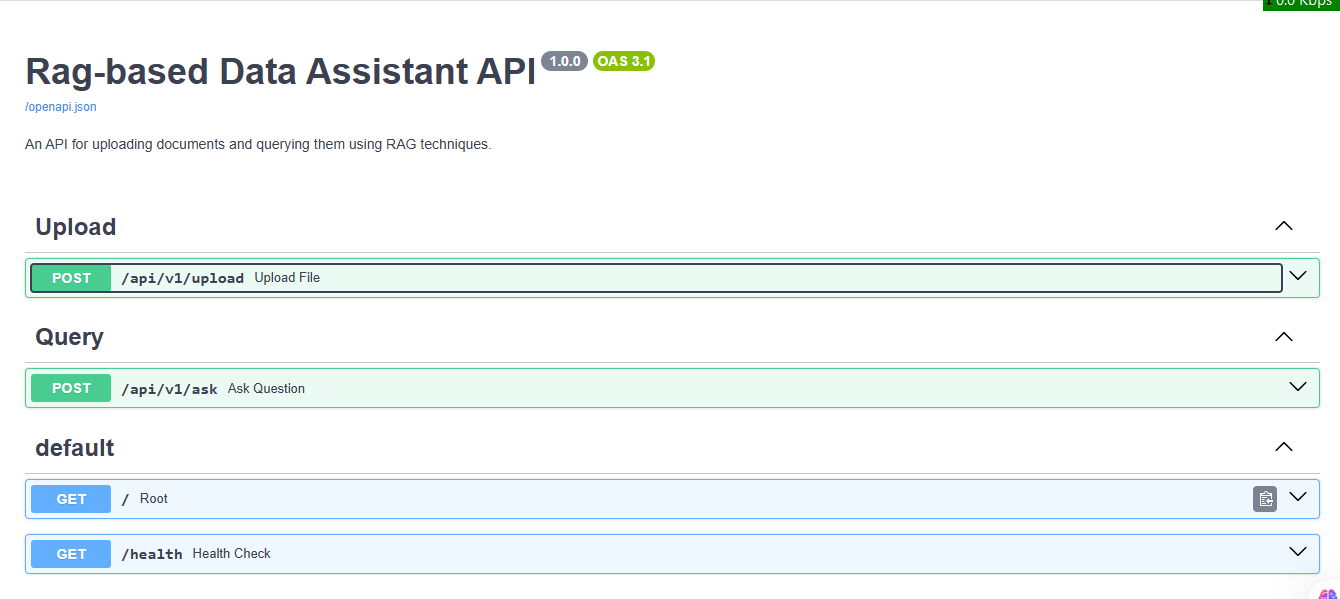Click the default section heading
The height and width of the screenshot is (599, 1340).
[x=75, y=448]
